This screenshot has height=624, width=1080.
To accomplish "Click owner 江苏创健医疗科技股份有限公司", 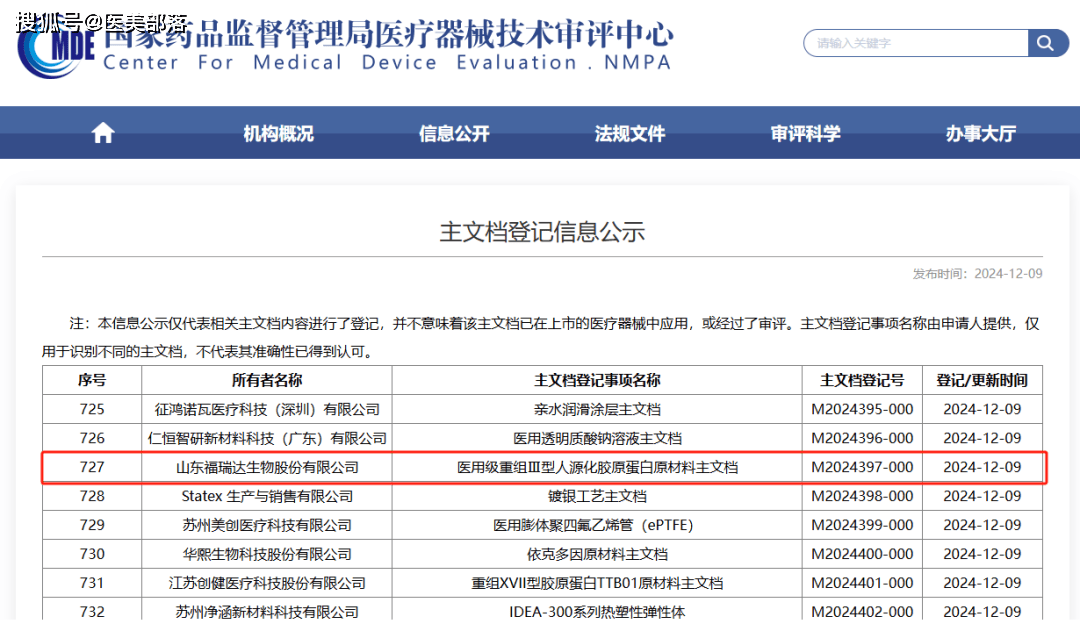I will (267, 583).
